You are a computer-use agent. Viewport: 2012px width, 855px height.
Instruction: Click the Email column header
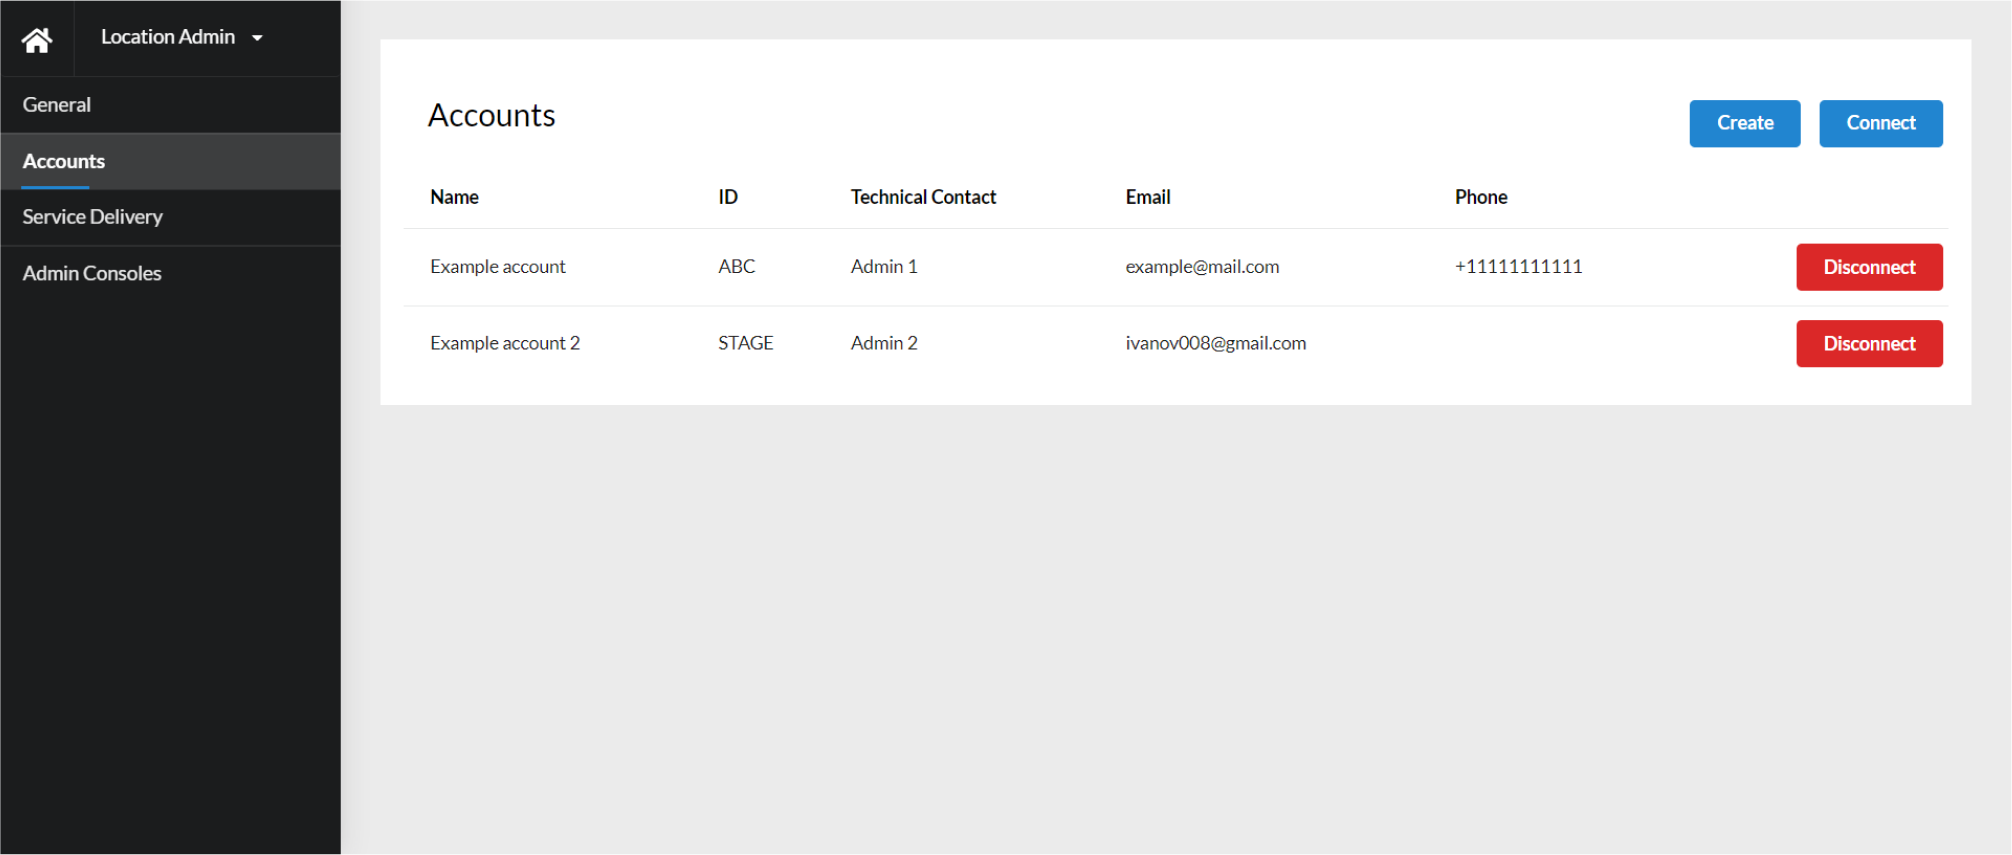click(1147, 197)
